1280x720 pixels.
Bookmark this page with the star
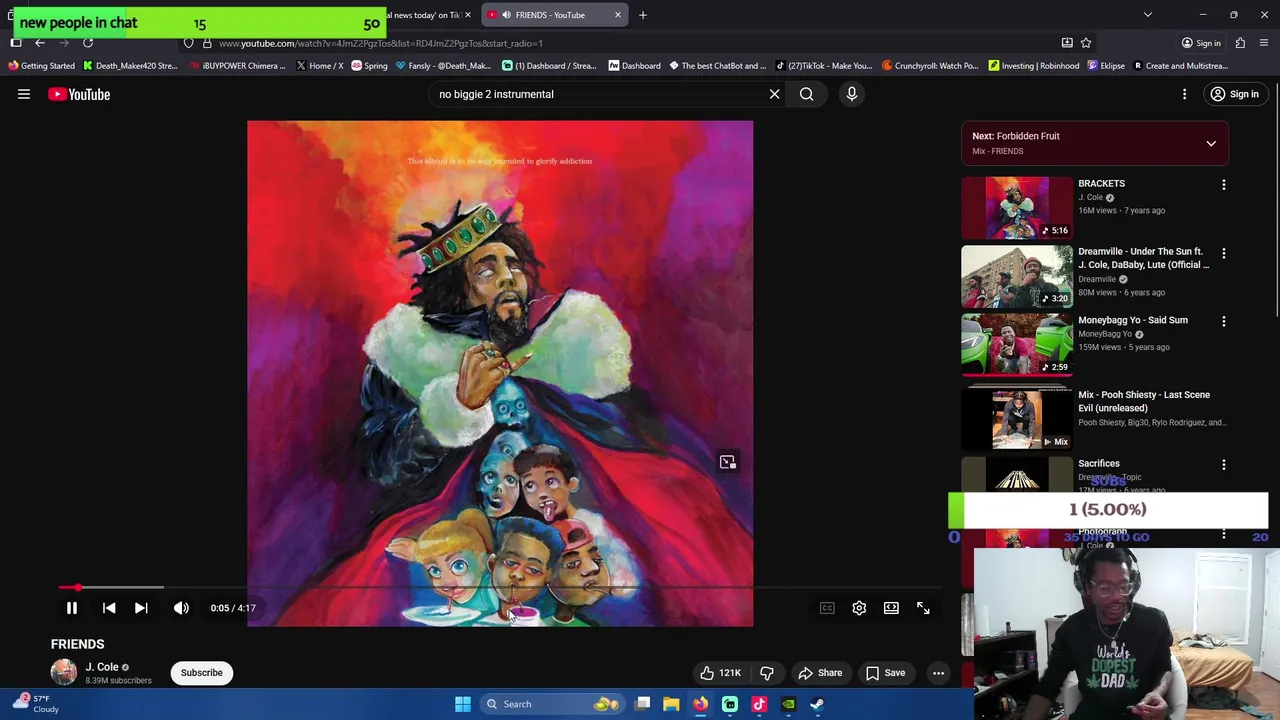[1086, 43]
